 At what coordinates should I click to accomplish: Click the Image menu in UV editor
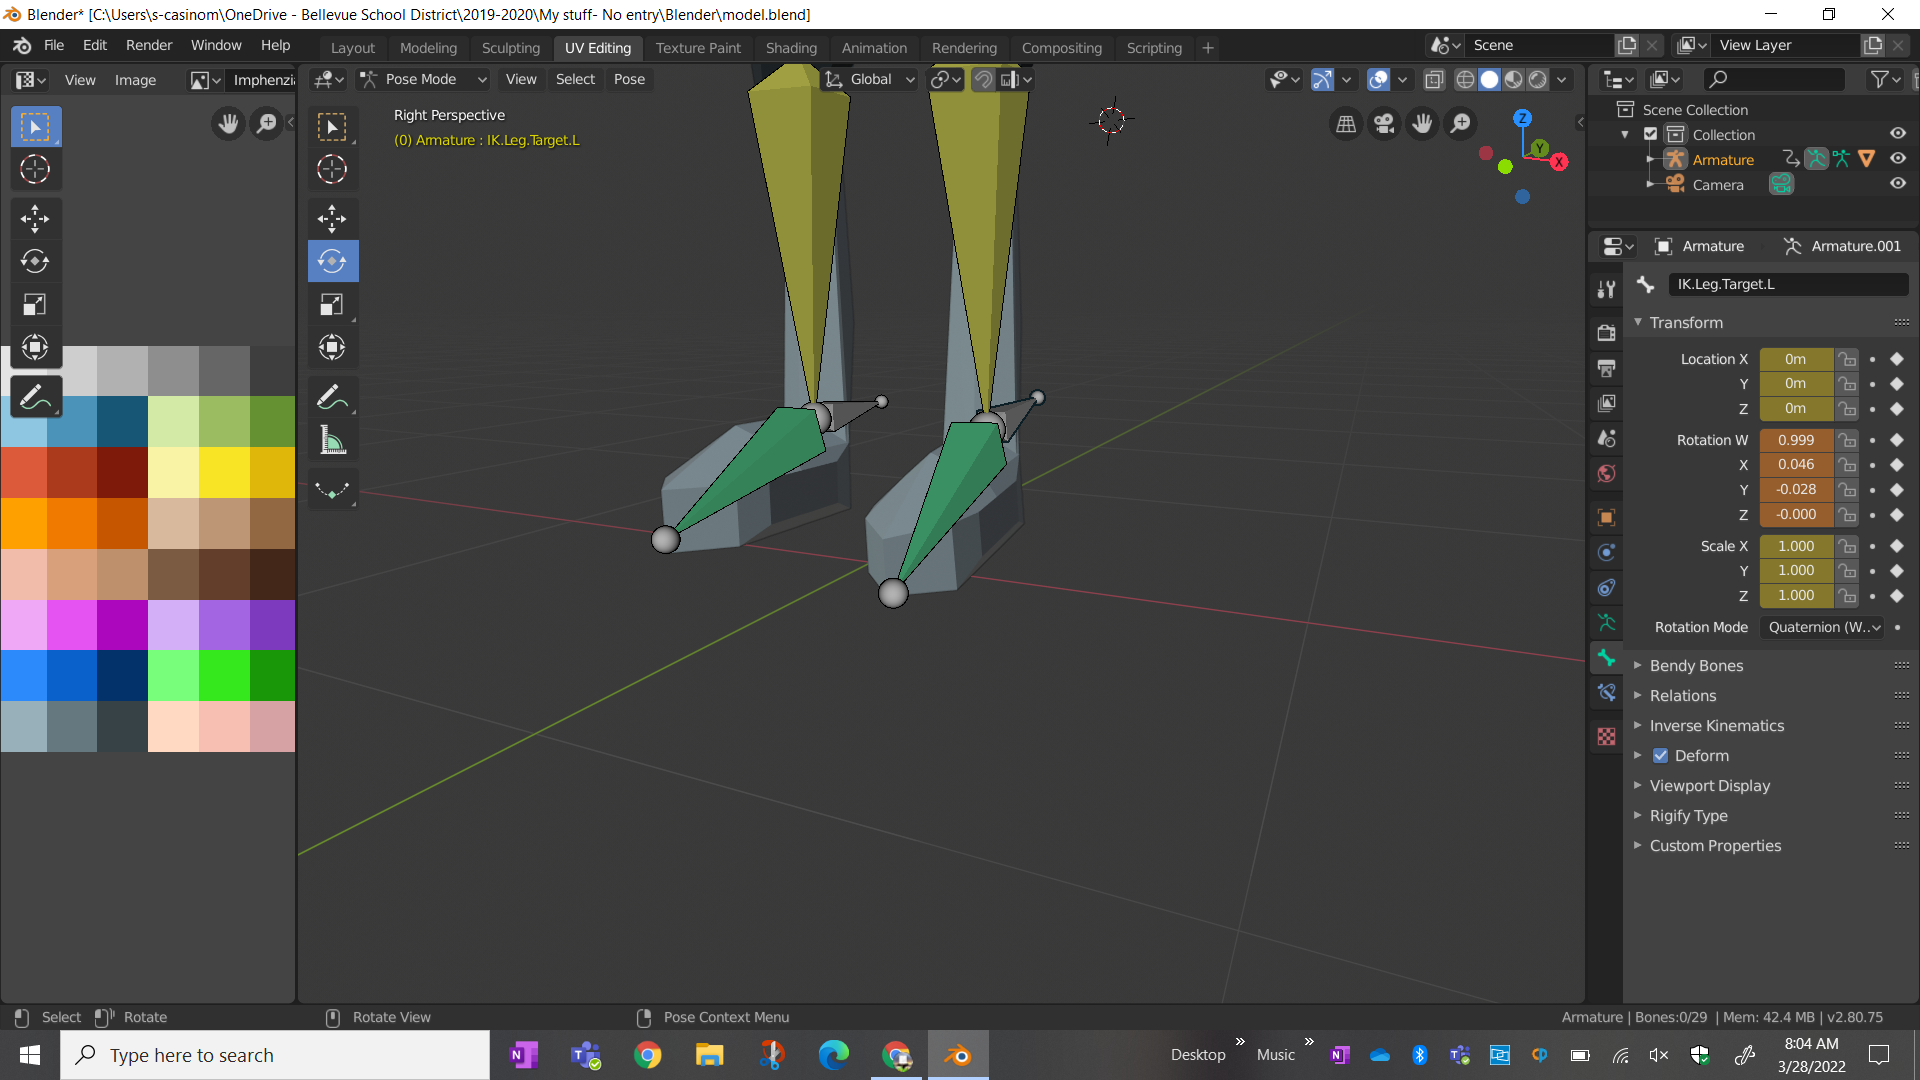[x=135, y=80]
